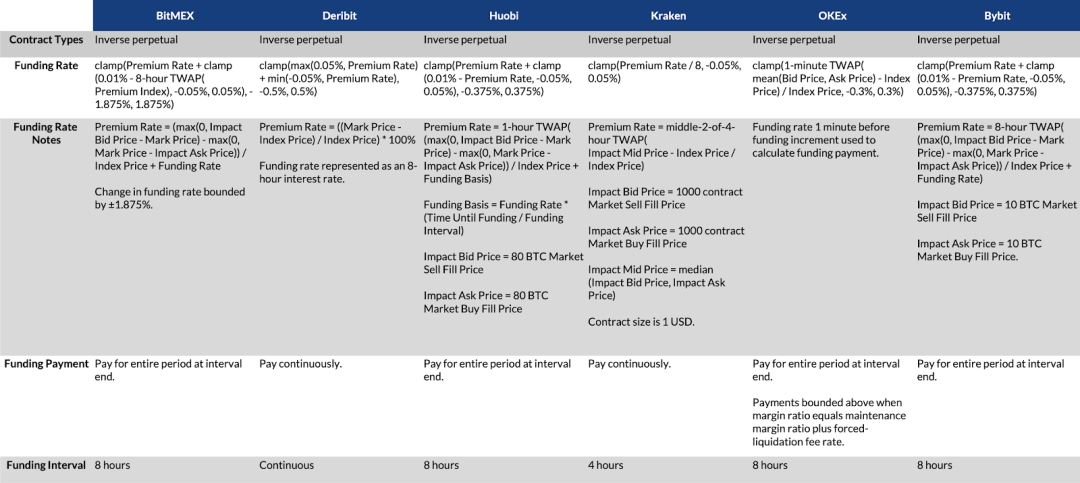This screenshot has width=1080, height=483.
Task: Click BitMEX's 8 hours funding interval cell
Action: pos(112,465)
